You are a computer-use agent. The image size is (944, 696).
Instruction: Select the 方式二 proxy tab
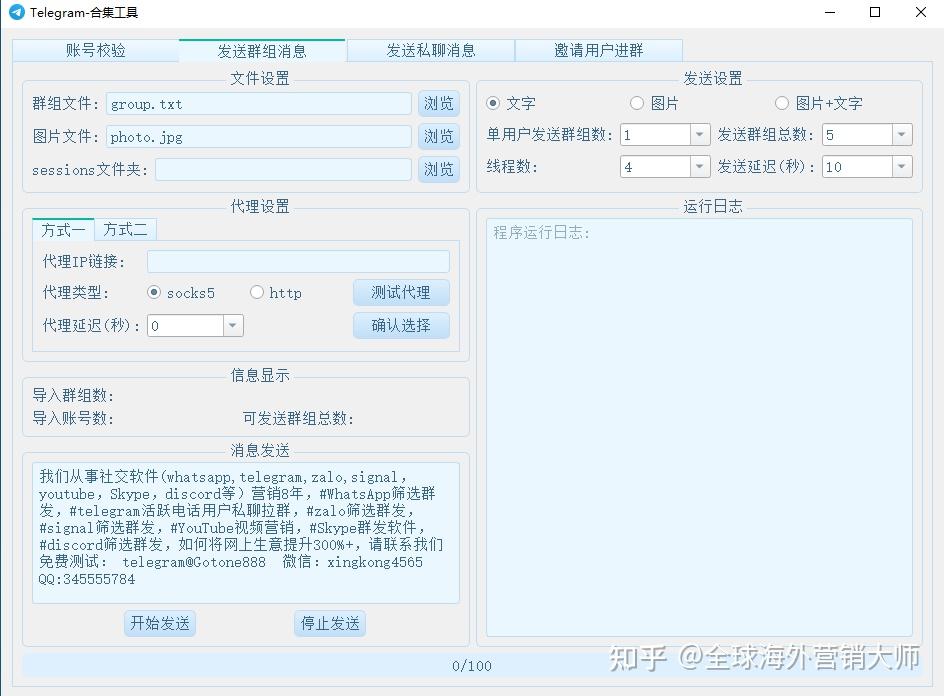tap(125, 229)
